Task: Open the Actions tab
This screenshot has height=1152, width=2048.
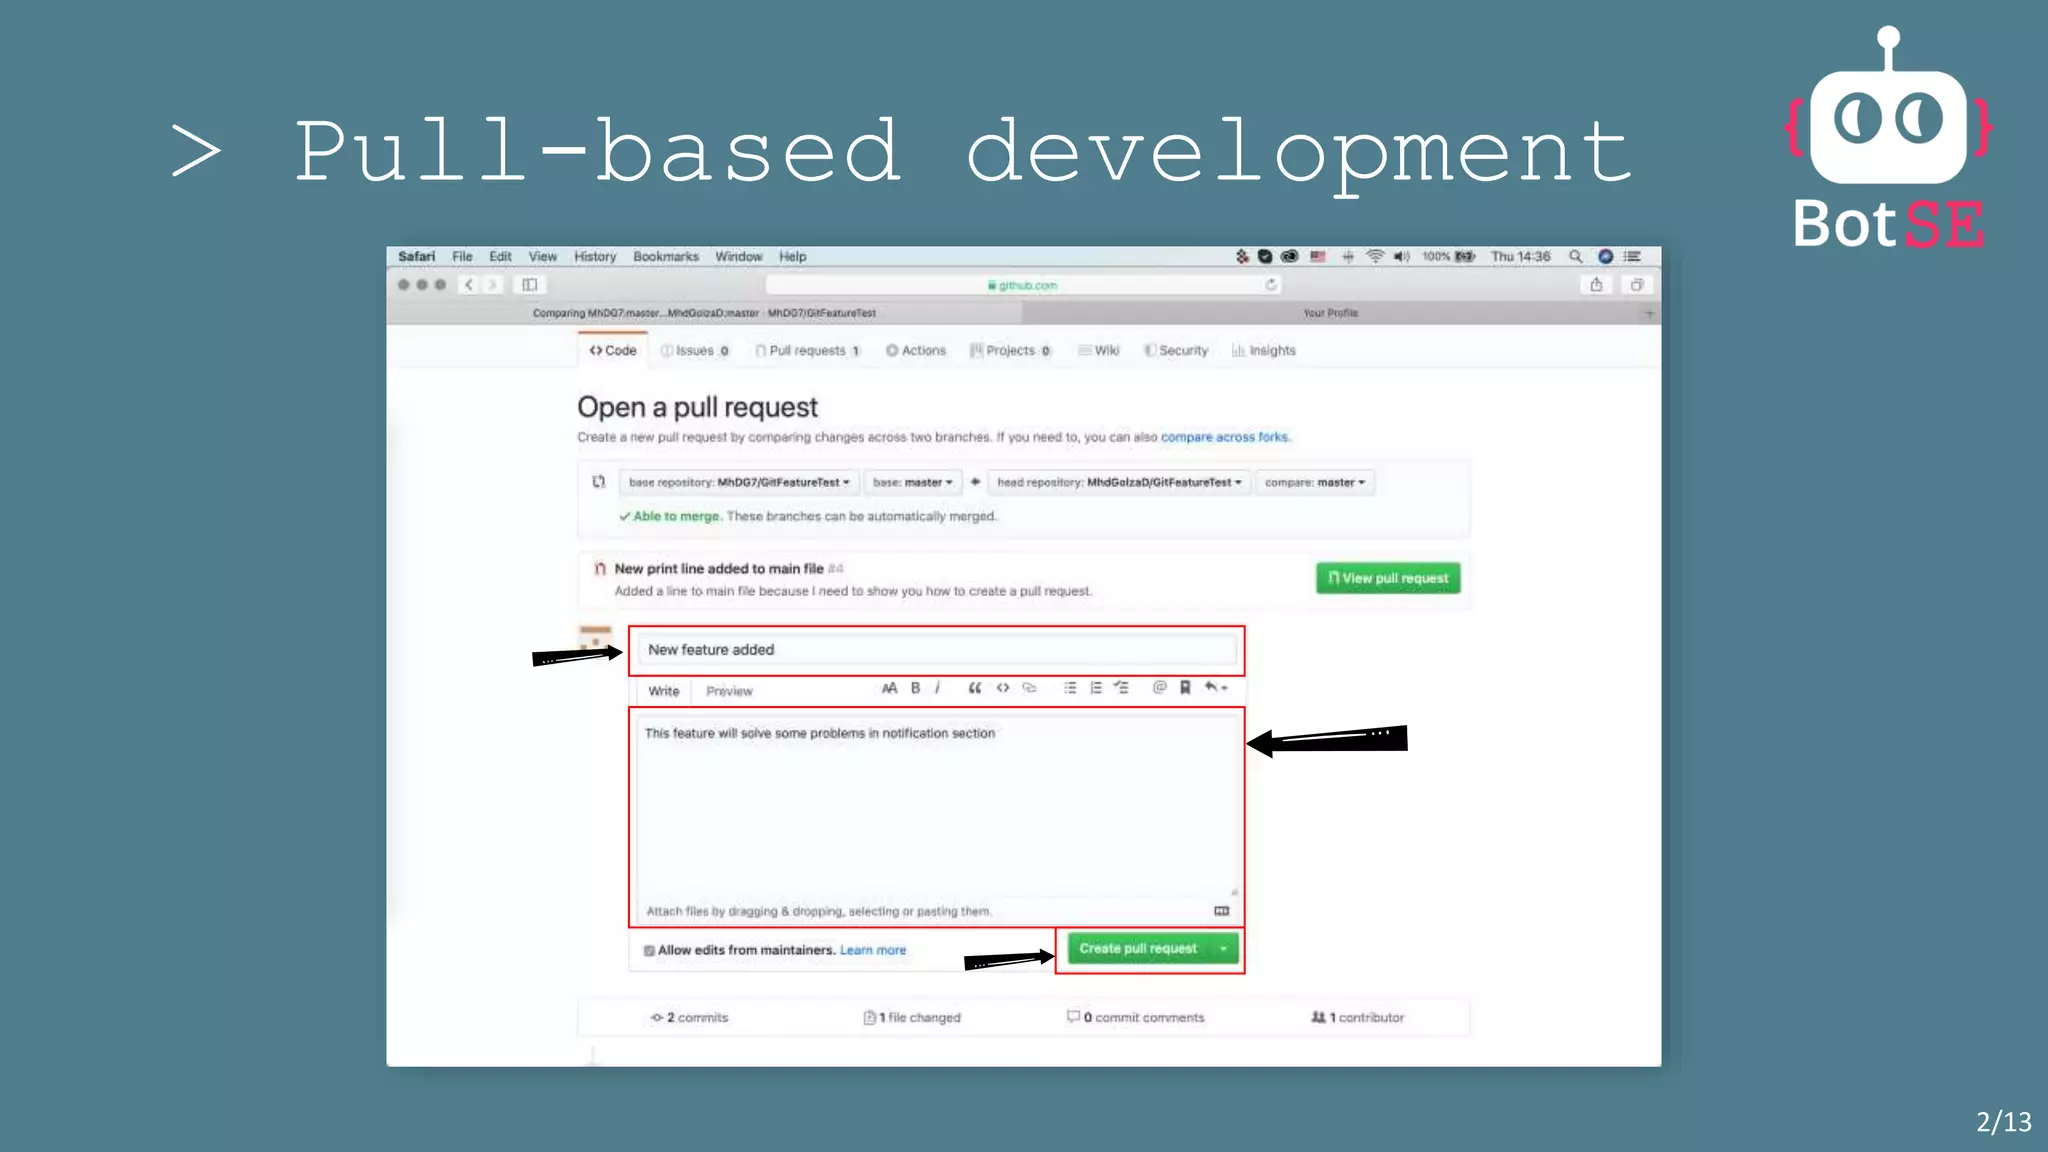Action: coord(916,351)
